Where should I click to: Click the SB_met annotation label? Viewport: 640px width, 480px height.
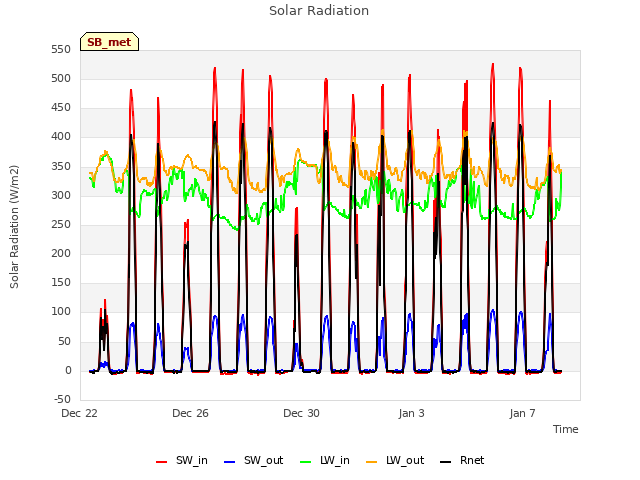[x=109, y=42]
